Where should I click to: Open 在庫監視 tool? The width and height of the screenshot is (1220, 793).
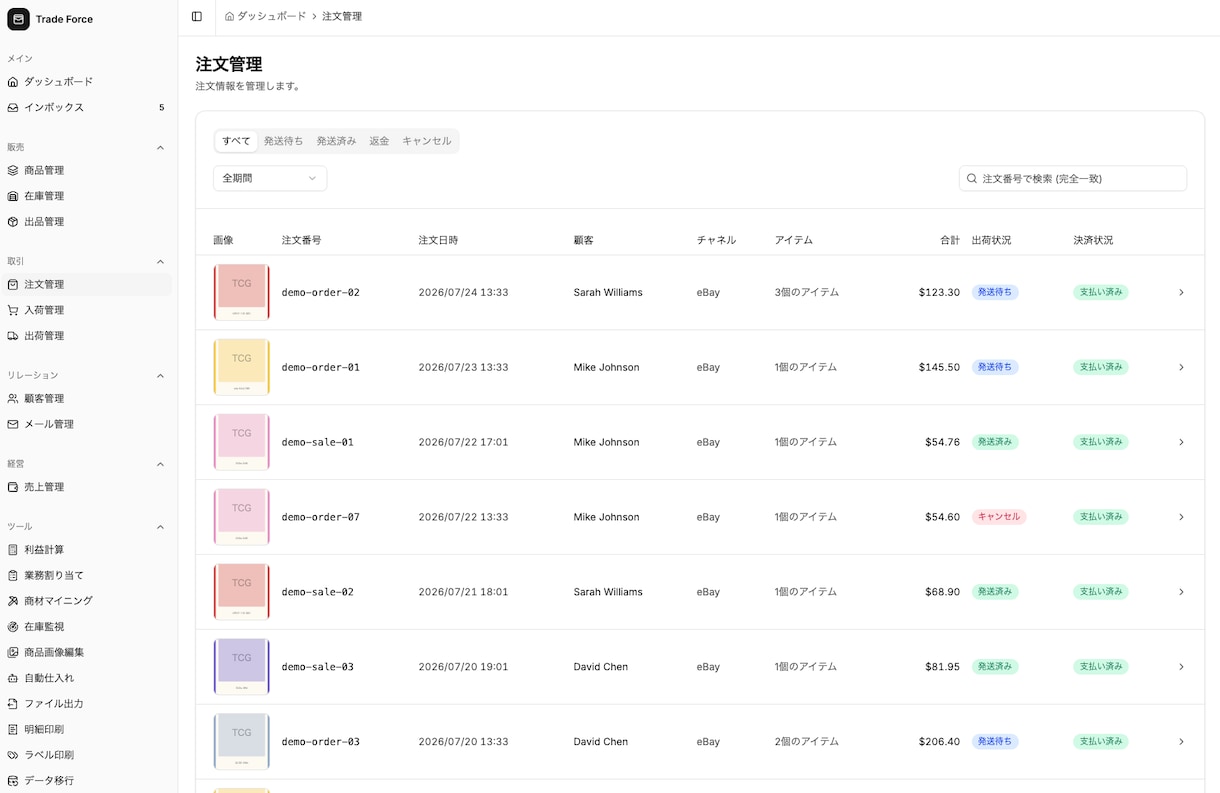click(x=88, y=627)
